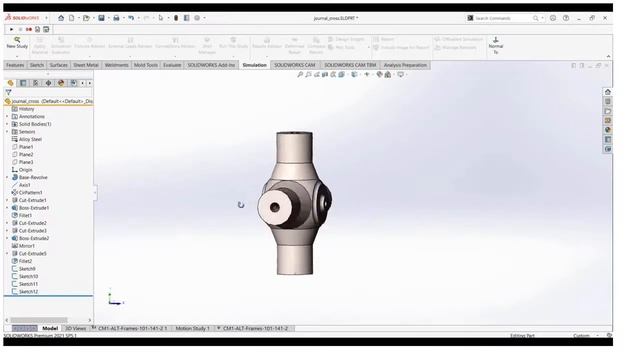This screenshot has width=640, height=360.
Task: Open the Motion Study 1 bottom tab
Action: pyautogui.click(x=192, y=328)
